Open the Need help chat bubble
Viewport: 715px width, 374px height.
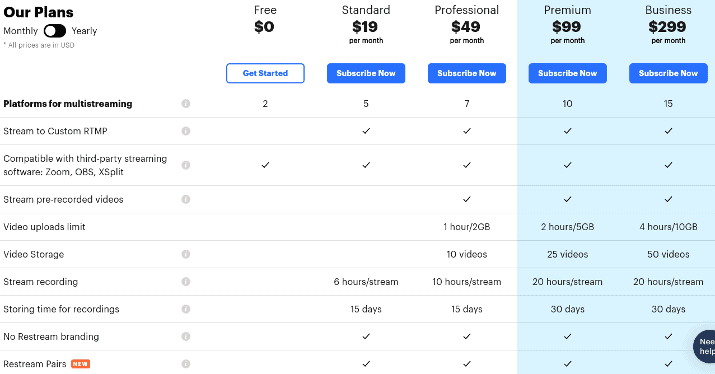click(705, 347)
